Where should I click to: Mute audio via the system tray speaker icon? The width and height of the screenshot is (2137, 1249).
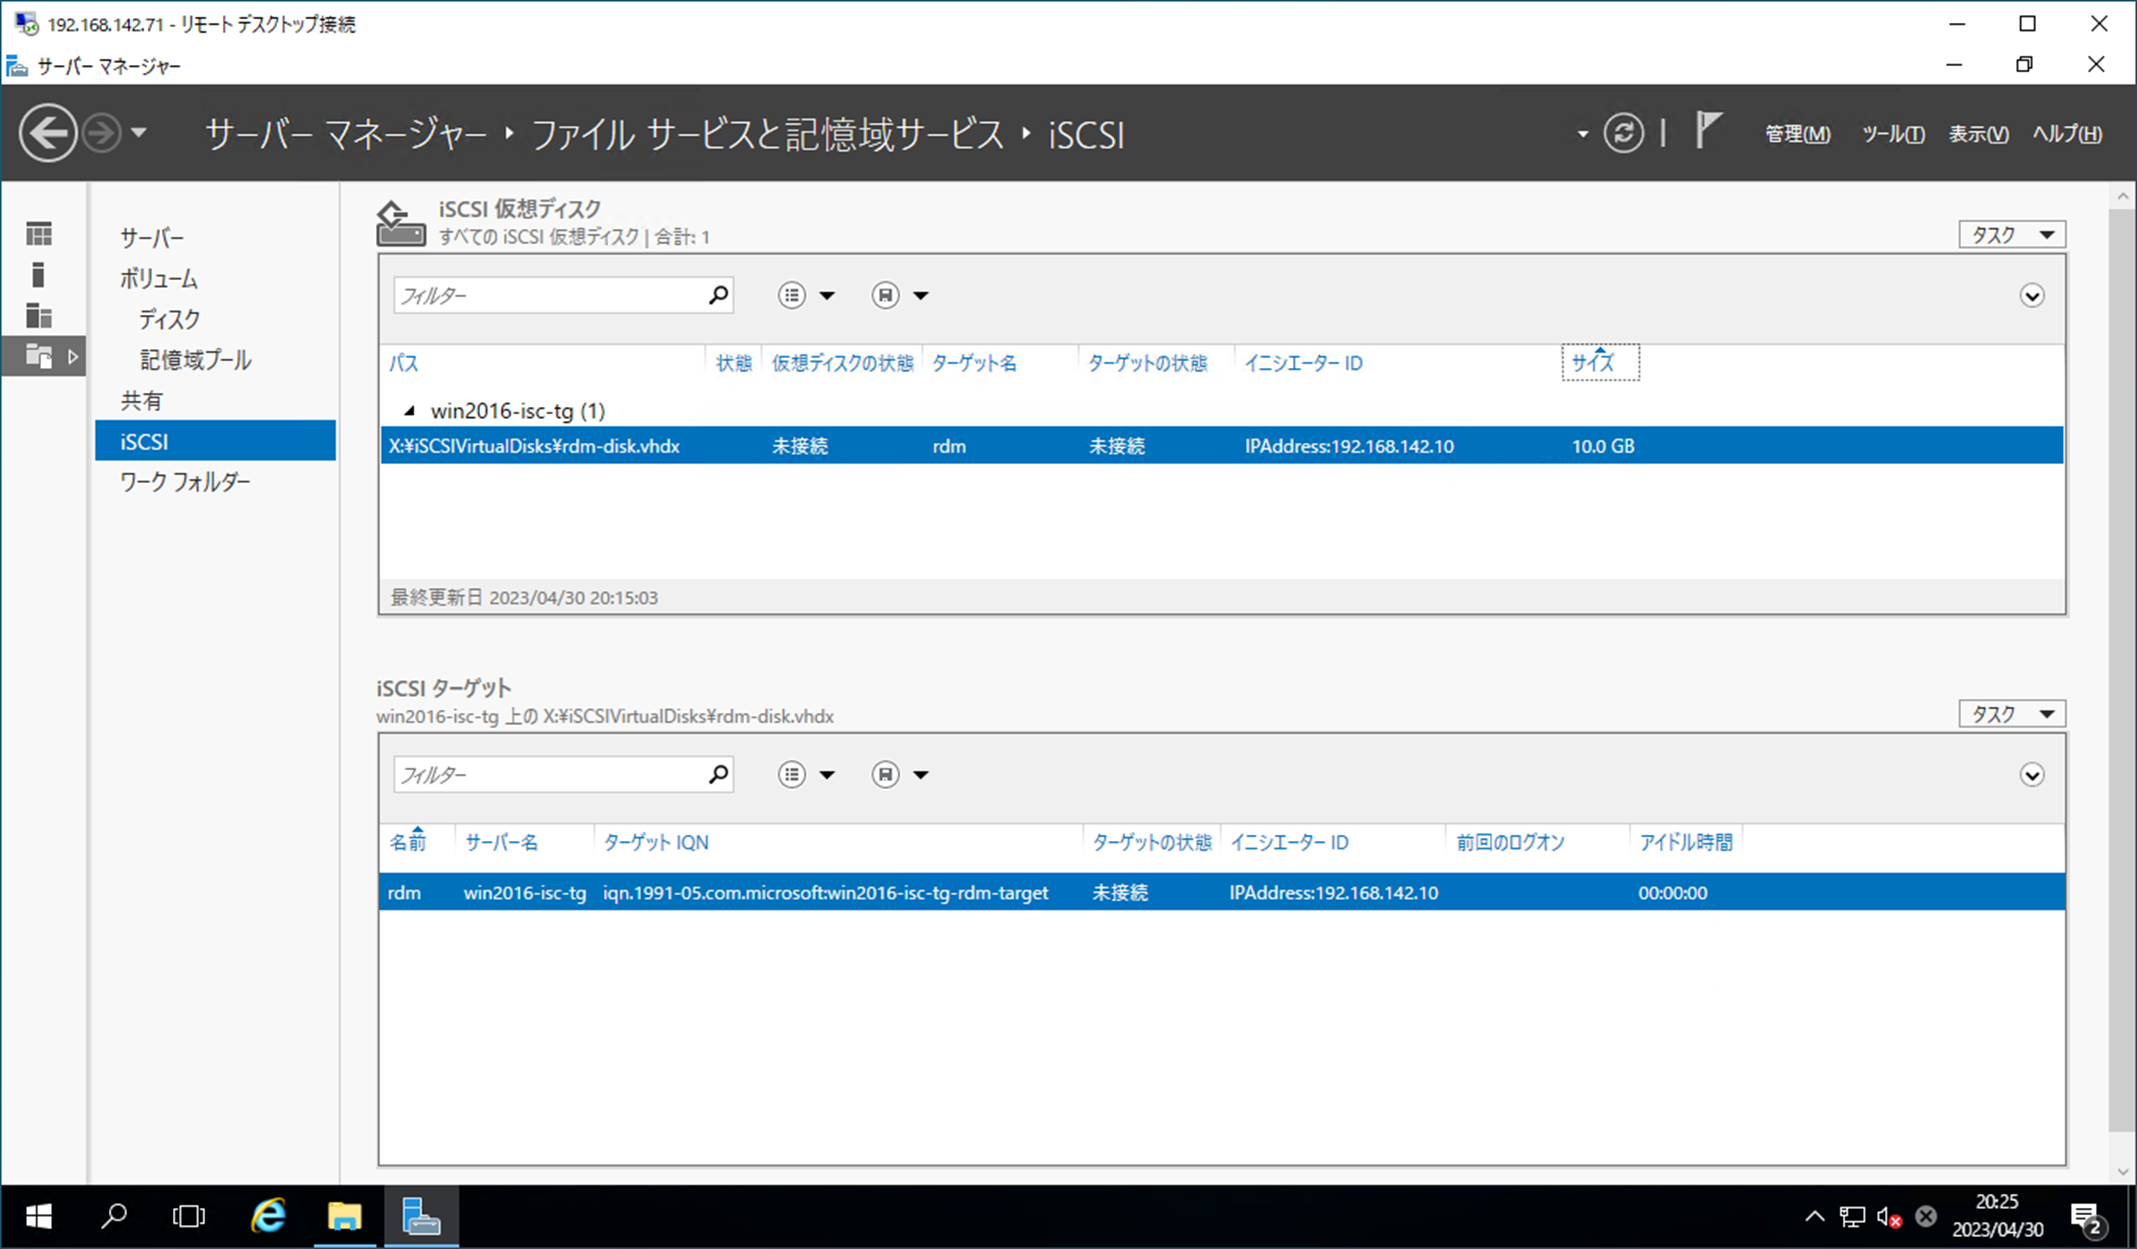(1888, 1216)
